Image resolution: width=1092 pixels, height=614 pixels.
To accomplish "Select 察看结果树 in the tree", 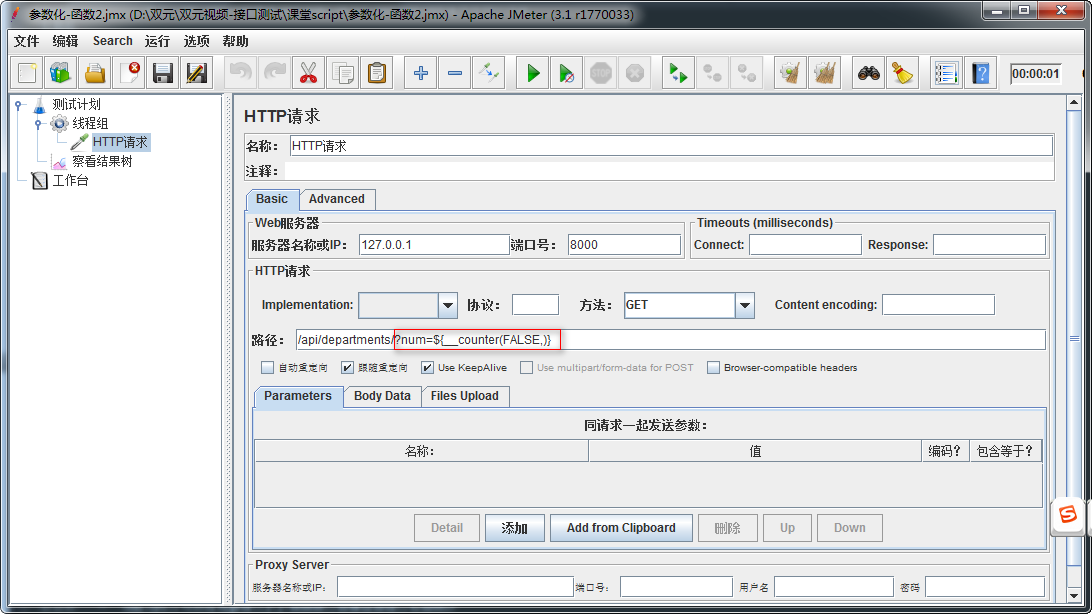I will [102, 162].
